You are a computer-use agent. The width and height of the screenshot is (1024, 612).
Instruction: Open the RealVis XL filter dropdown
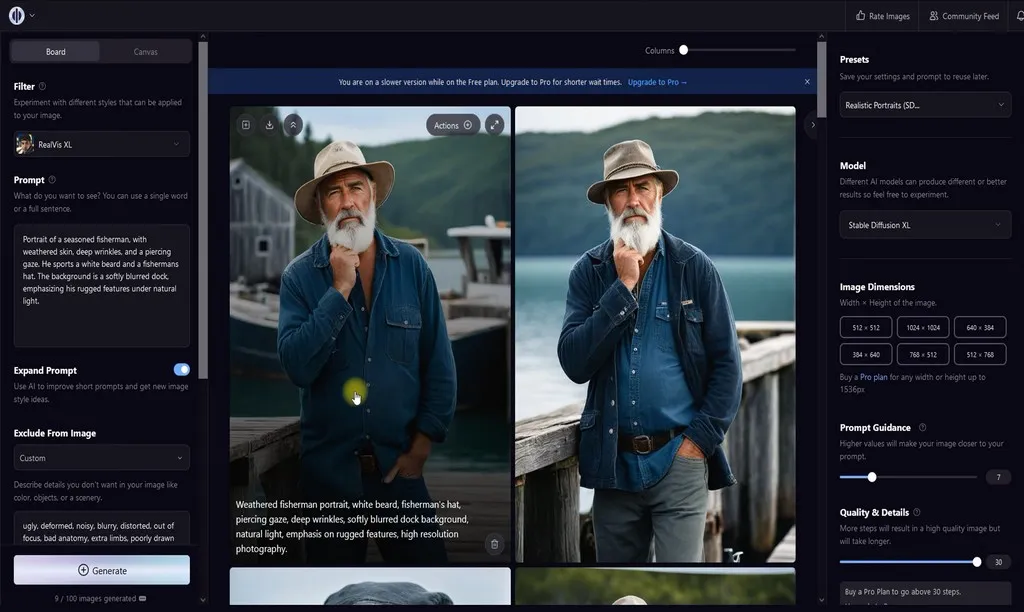(102, 145)
